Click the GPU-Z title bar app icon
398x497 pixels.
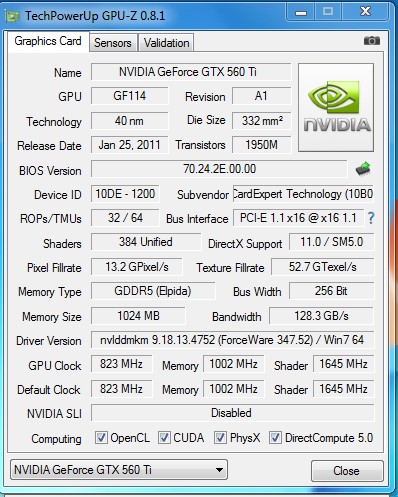coord(13,16)
